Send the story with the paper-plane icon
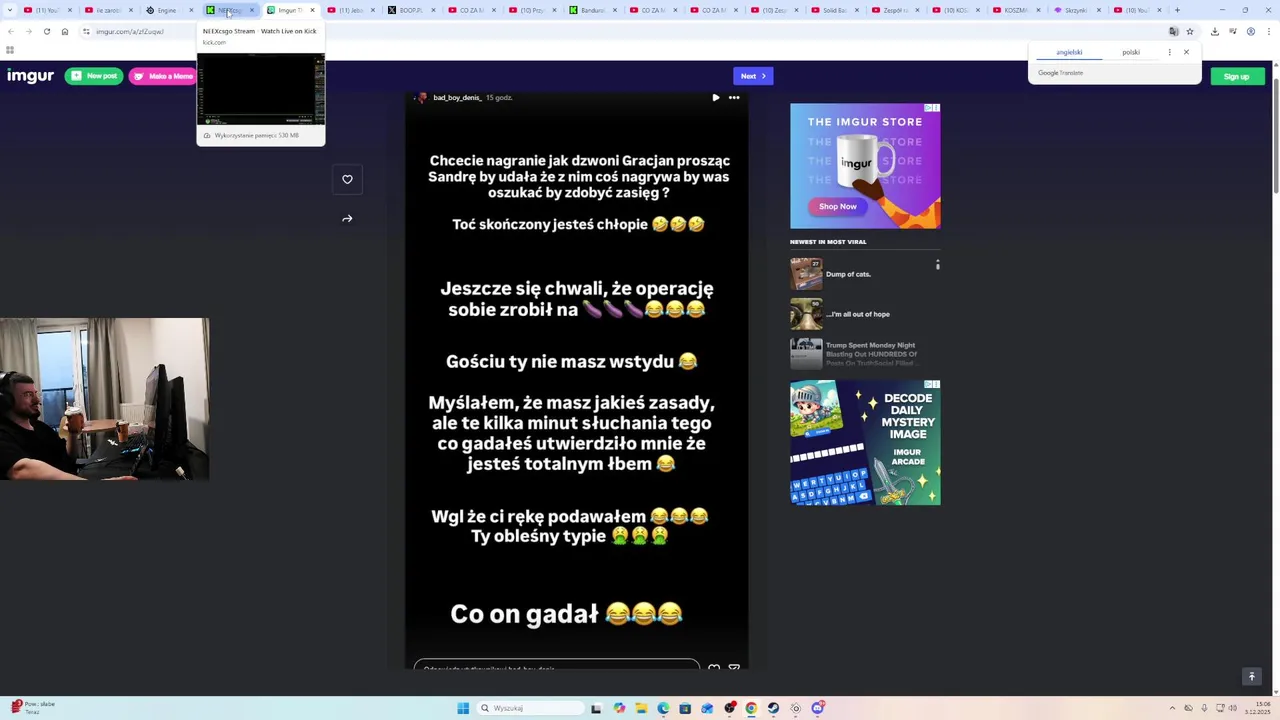Screen dimensions: 1280x720 click(734, 667)
